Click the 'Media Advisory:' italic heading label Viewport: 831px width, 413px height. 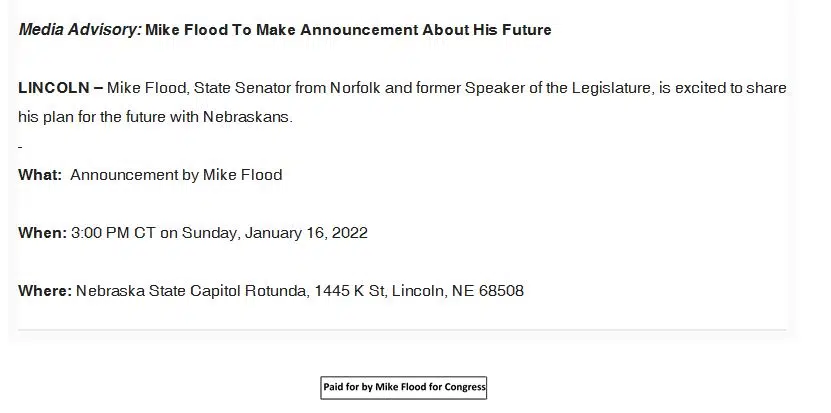(x=79, y=30)
